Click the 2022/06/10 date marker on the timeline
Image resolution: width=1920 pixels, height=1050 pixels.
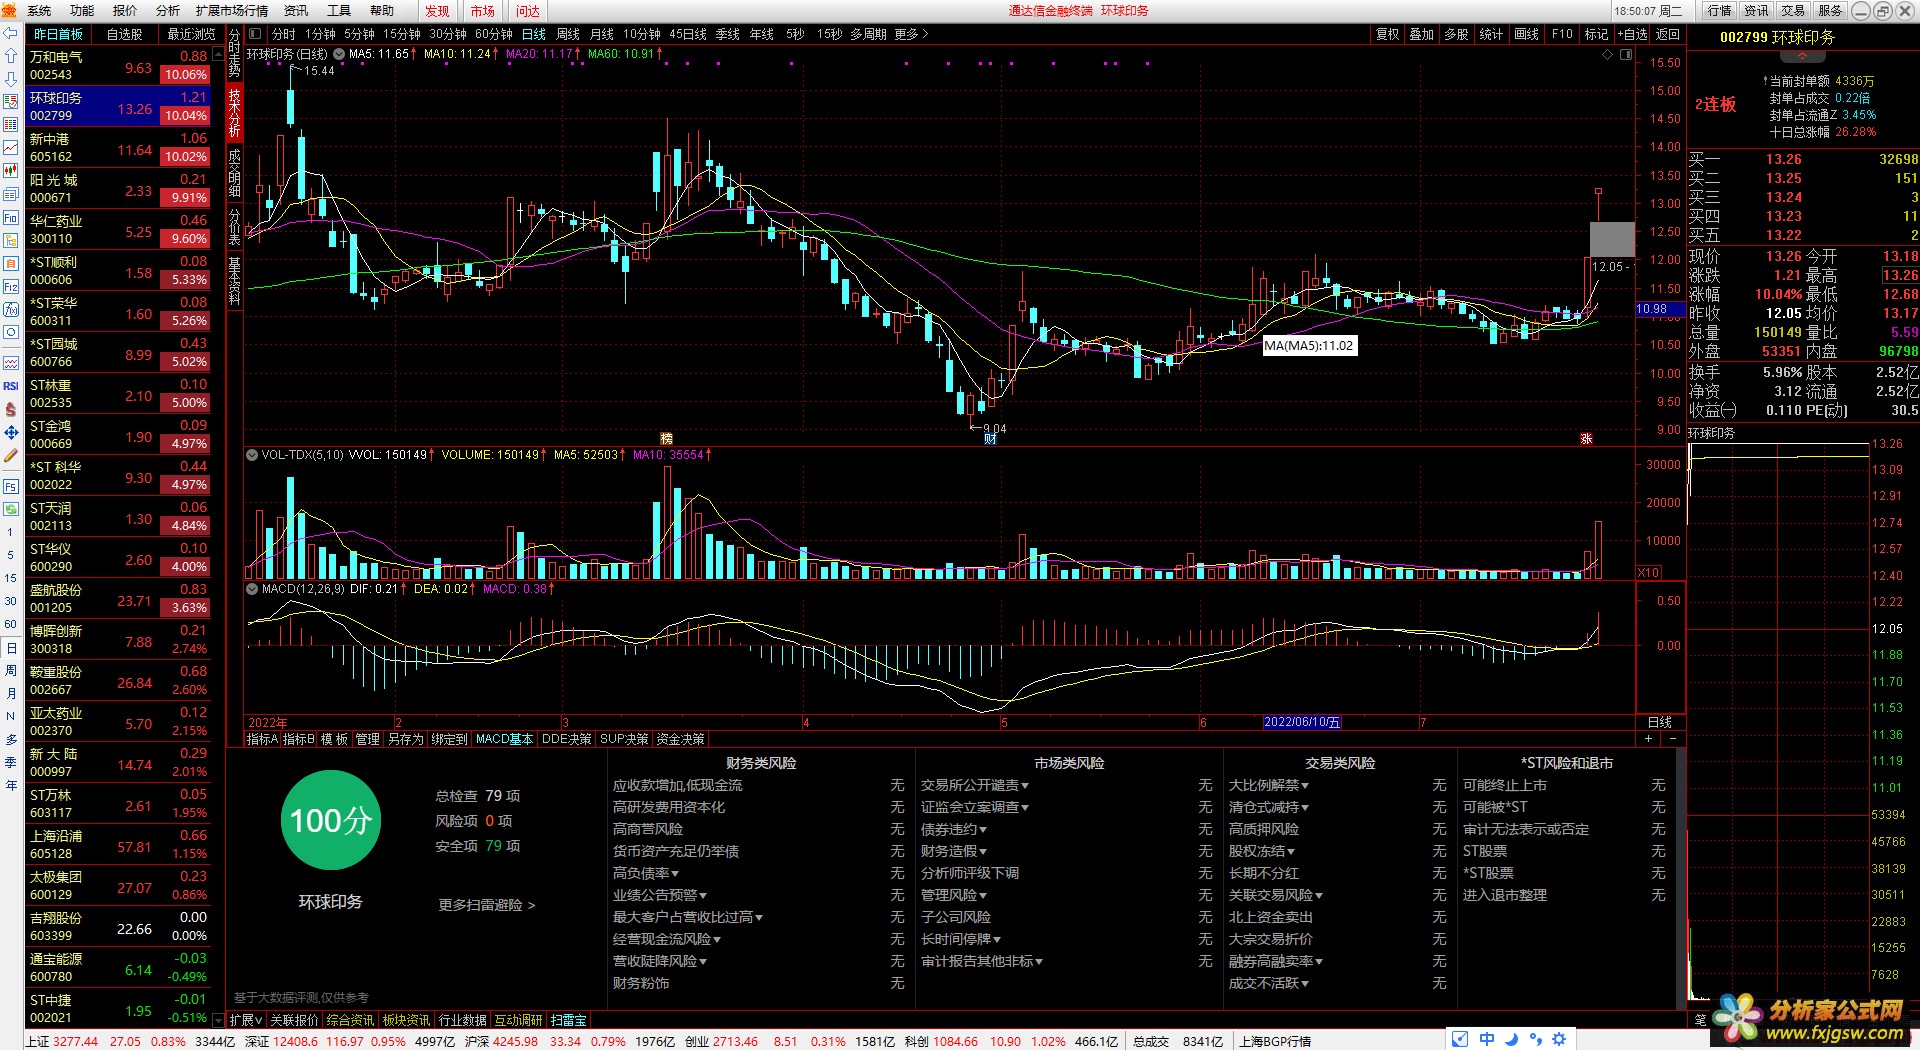[x=1301, y=722]
